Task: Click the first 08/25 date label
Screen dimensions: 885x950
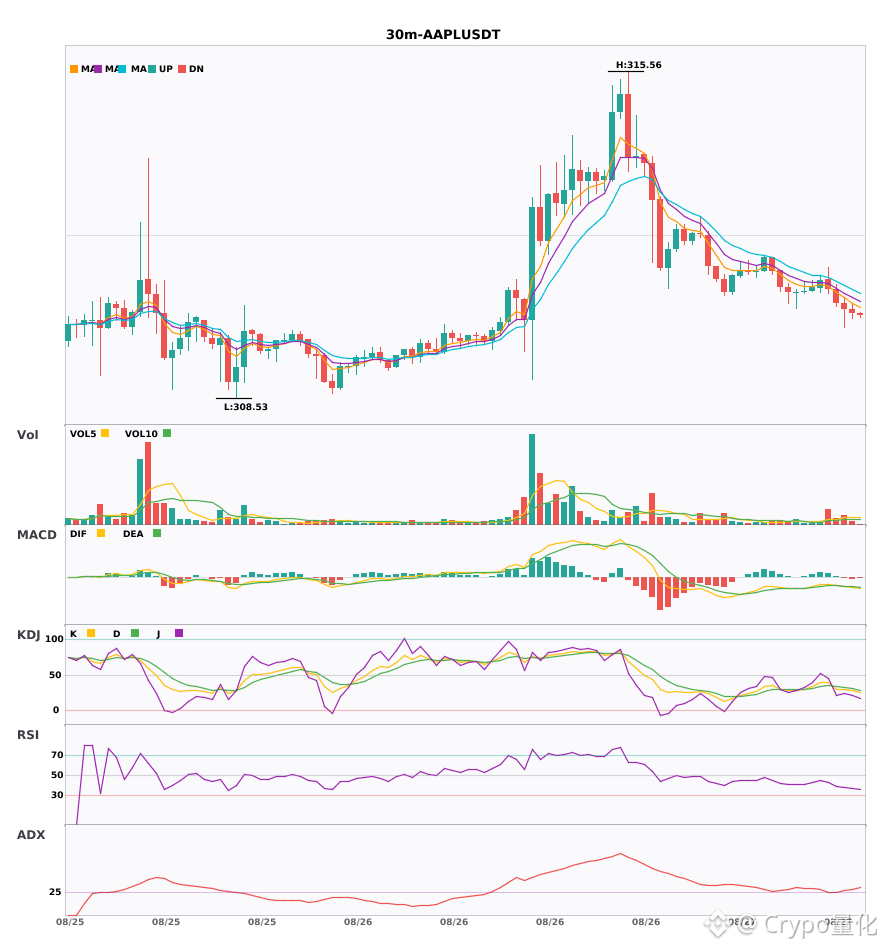Action: pos(70,922)
